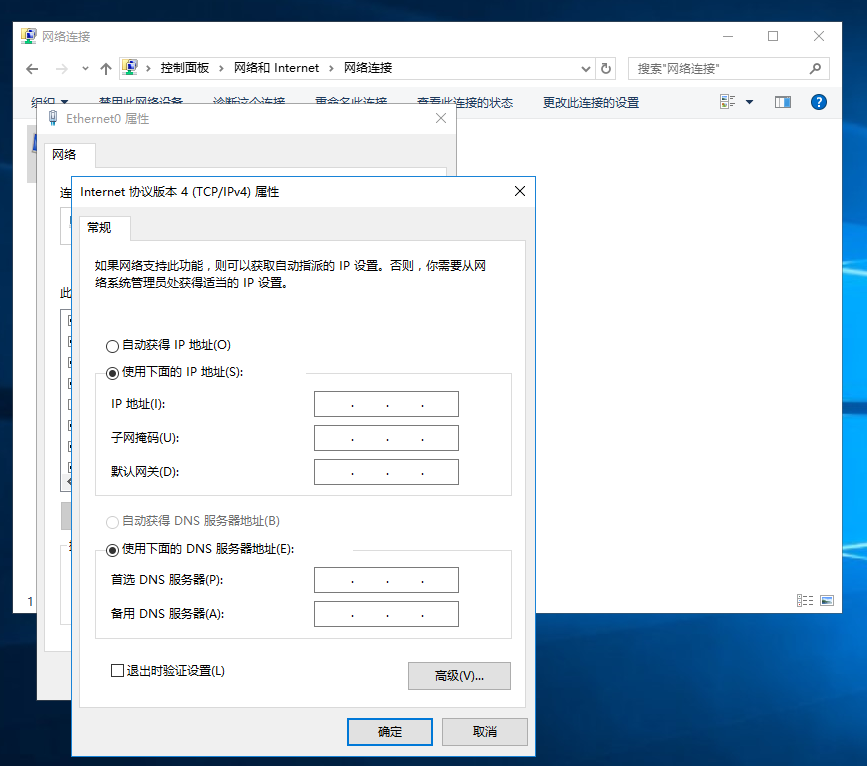This screenshot has width=867, height=766.
Task: Click into the IP 地址 field
Action: [x=386, y=404]
